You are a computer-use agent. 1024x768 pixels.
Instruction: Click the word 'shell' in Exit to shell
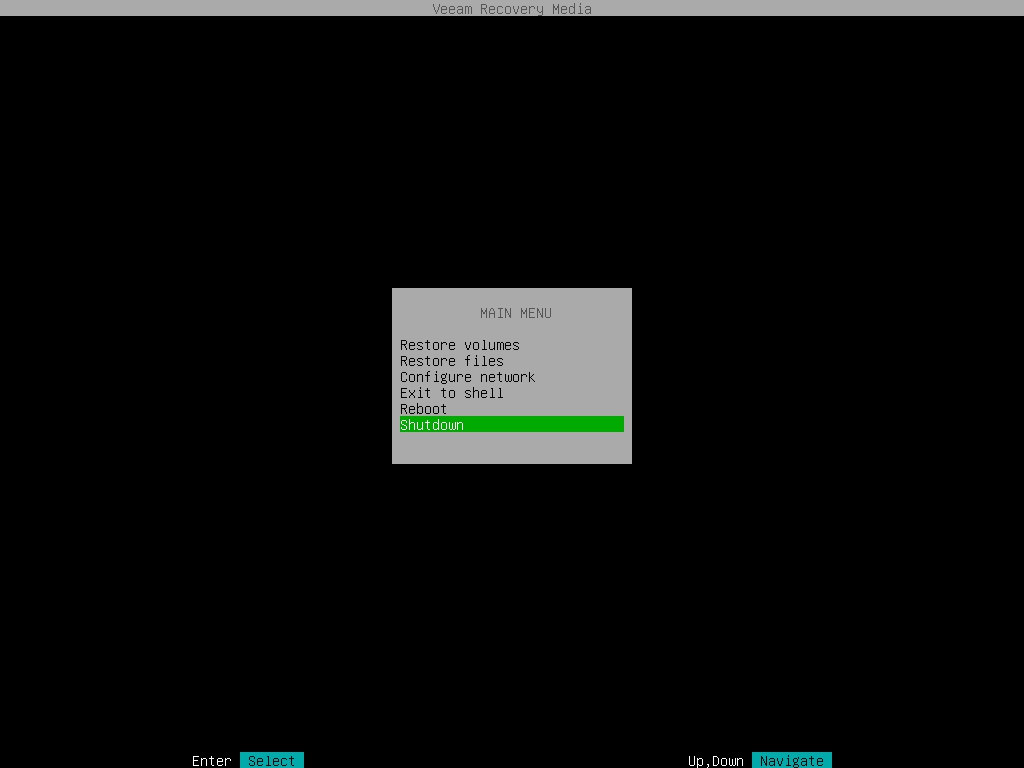click(x=483, y=393)
